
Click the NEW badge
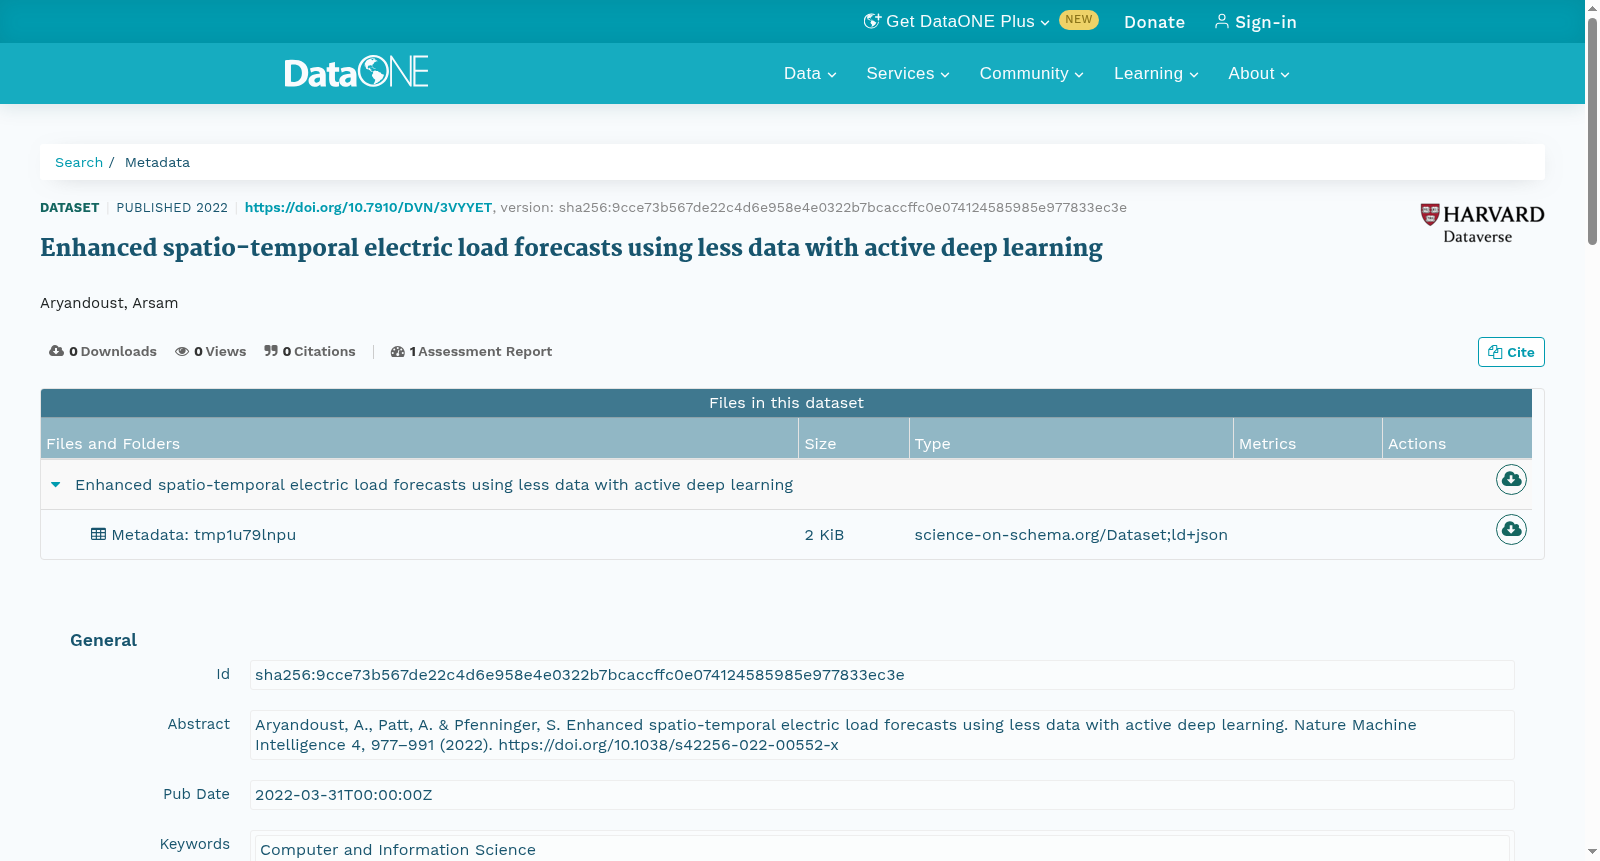(x=1079, y=19)
